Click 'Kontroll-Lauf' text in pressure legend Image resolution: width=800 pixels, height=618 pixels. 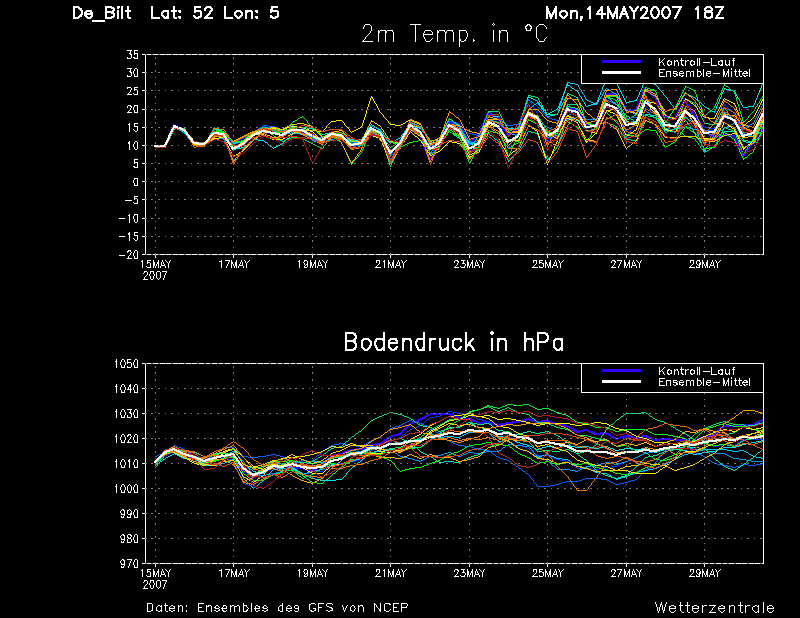click(x=696, y=371)
